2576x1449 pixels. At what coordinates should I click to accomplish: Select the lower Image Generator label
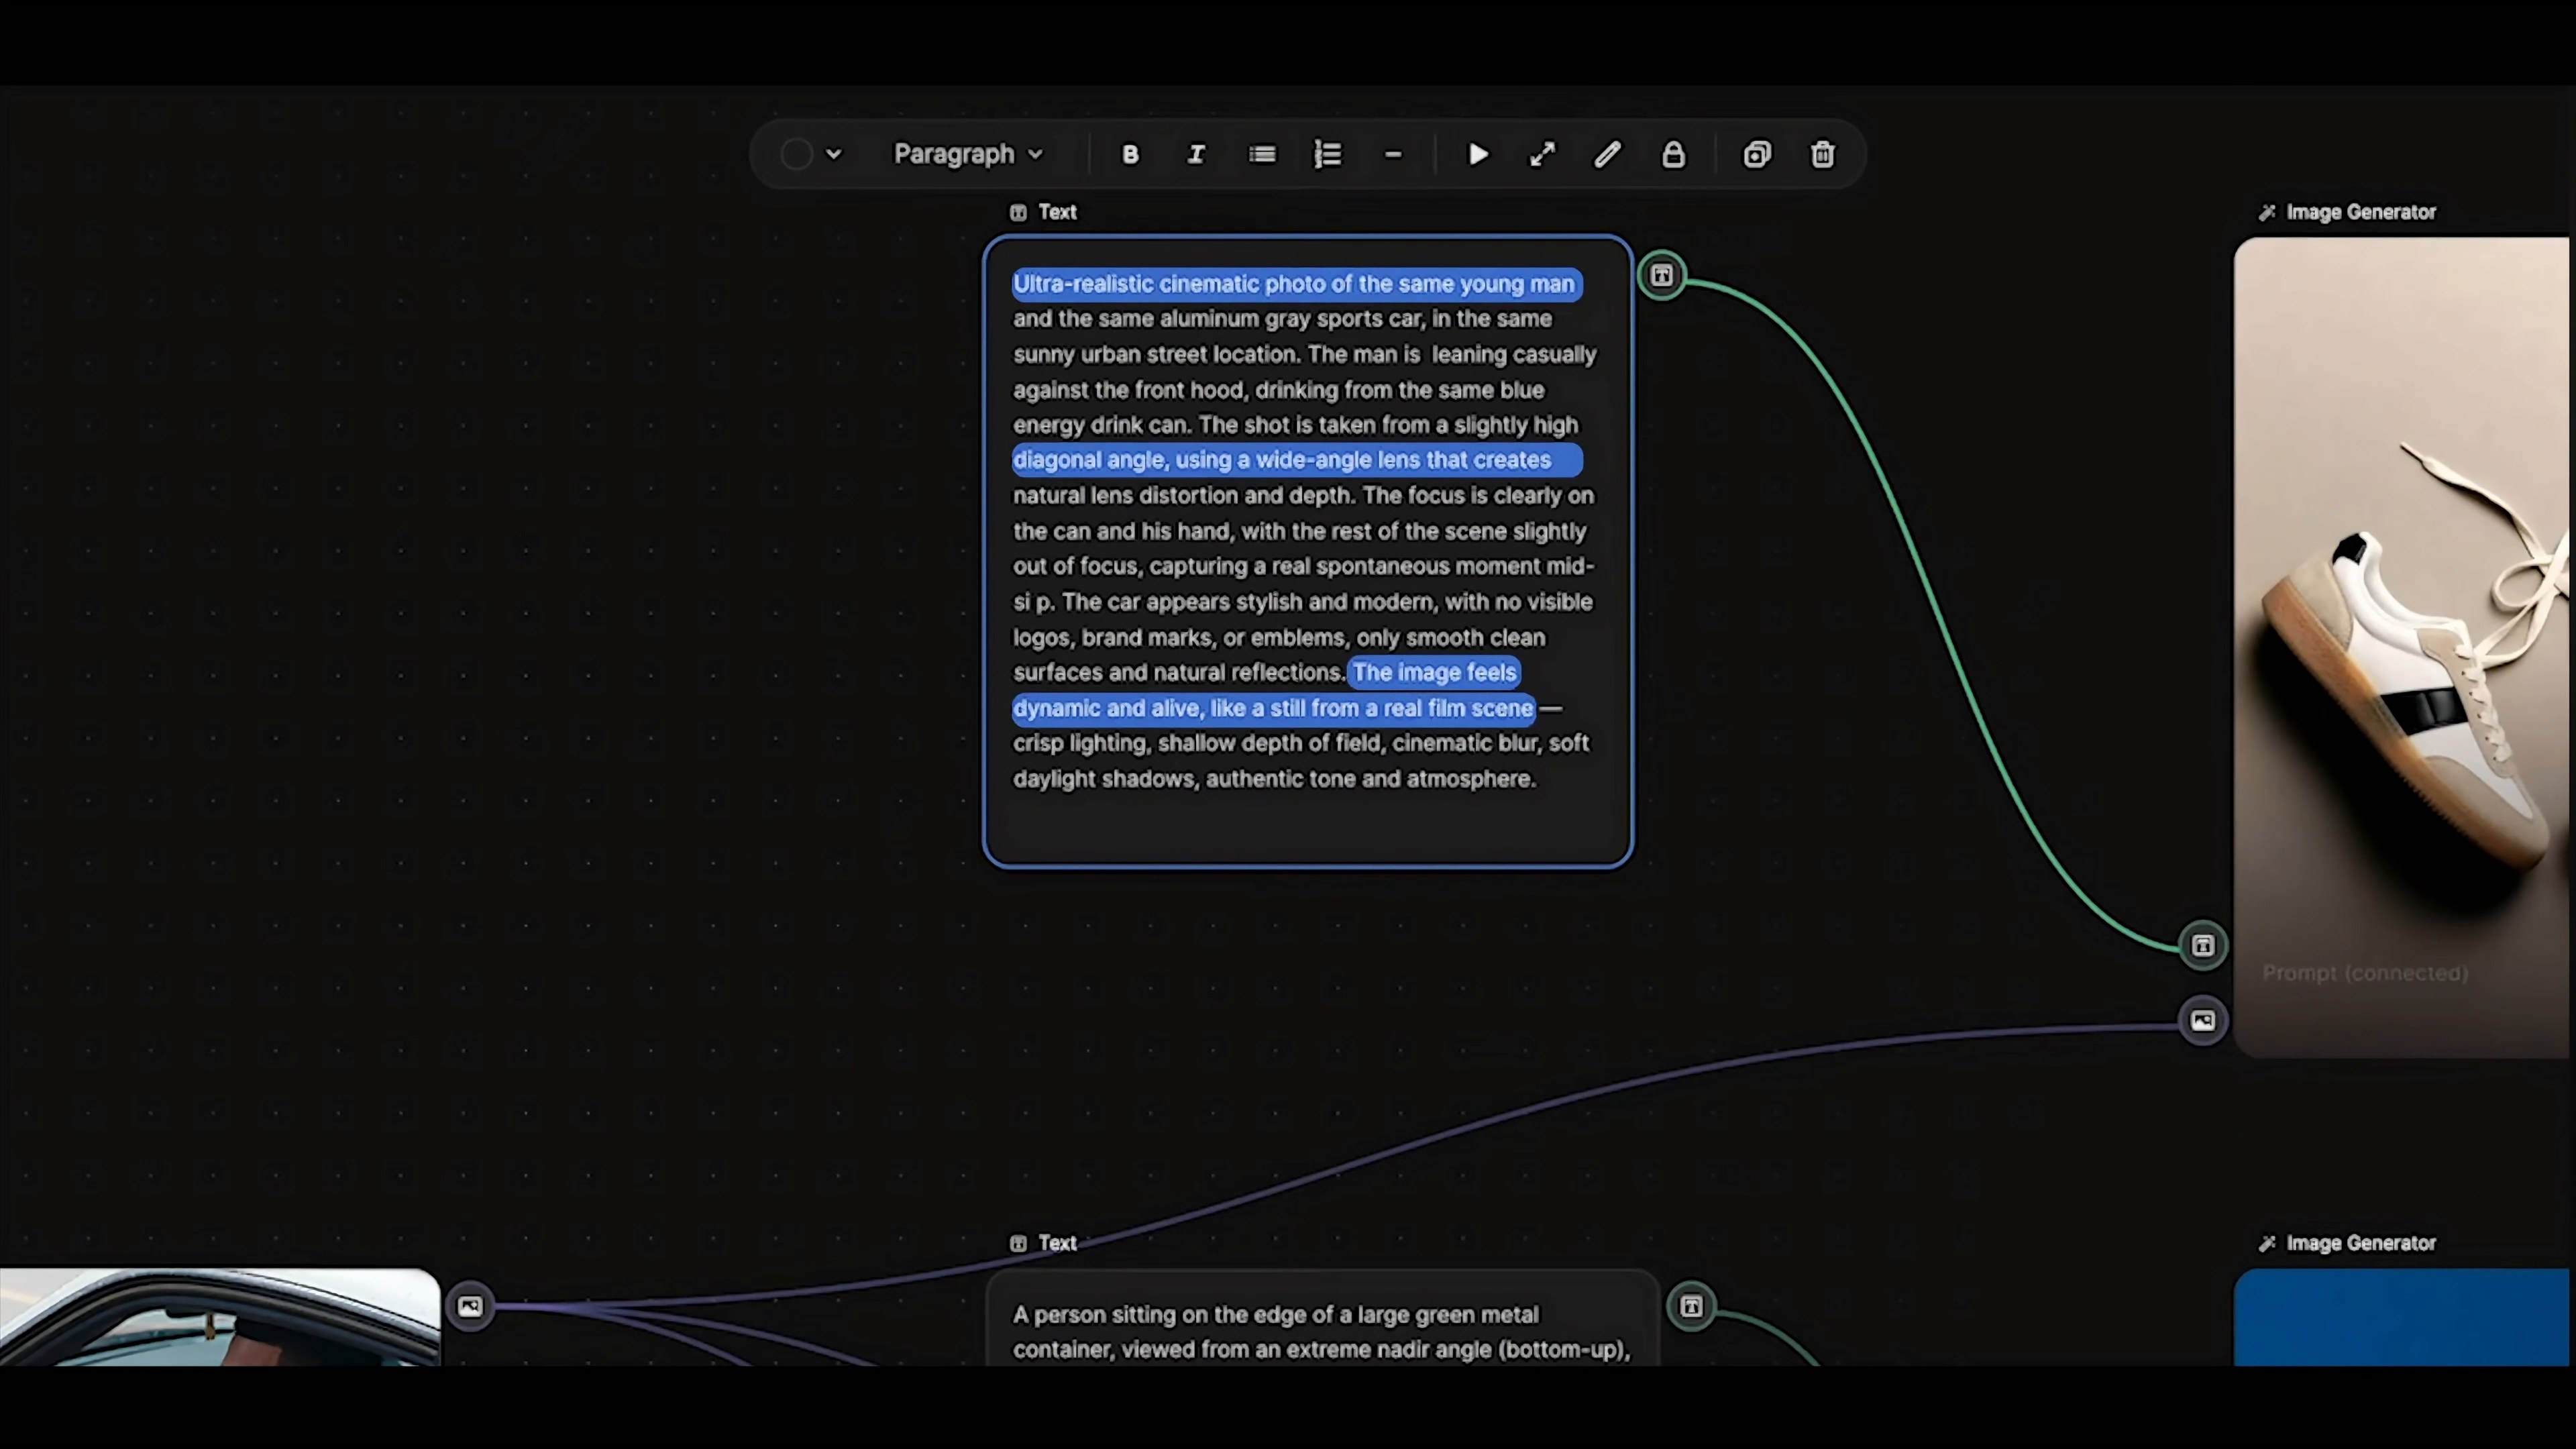2361,1243
